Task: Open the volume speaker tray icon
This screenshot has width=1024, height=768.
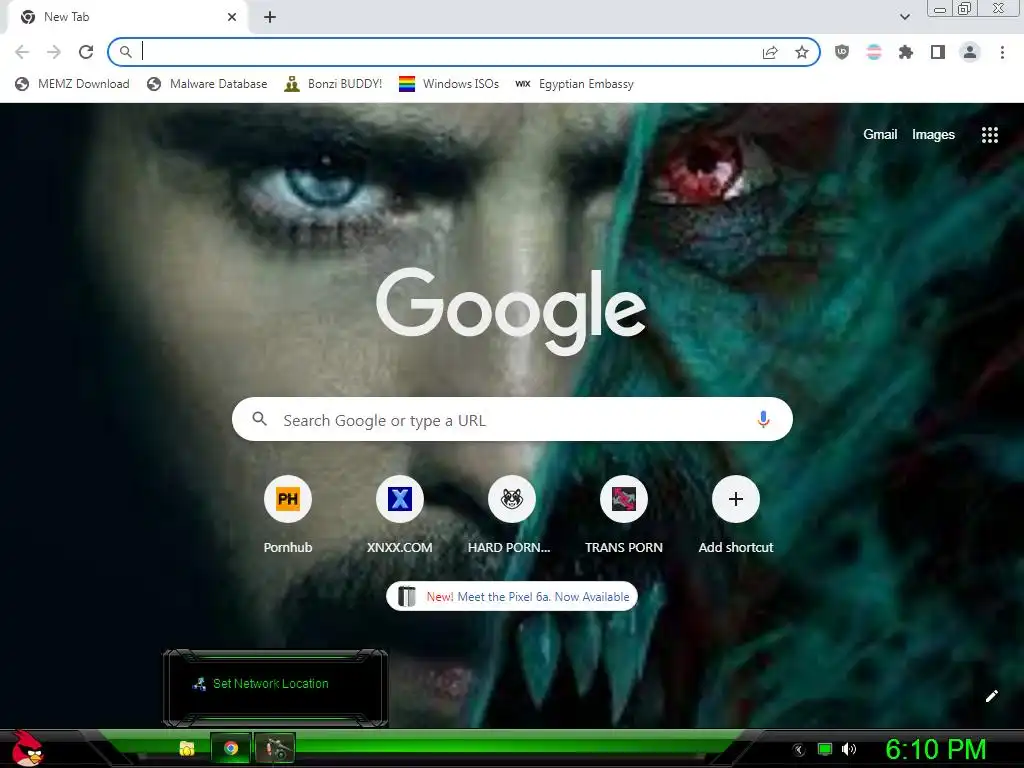Action: [x=849, y=750]
